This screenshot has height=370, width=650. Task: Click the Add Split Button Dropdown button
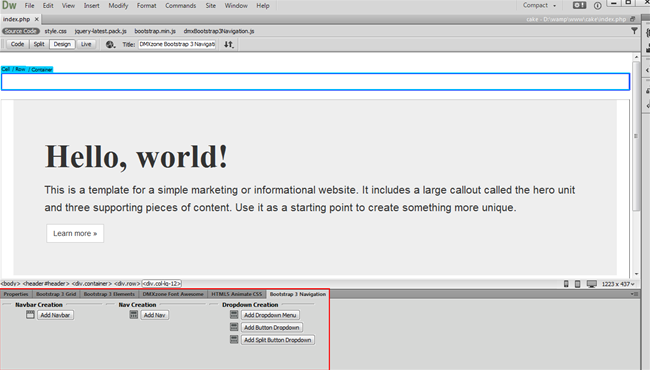[x=278, y=340]
